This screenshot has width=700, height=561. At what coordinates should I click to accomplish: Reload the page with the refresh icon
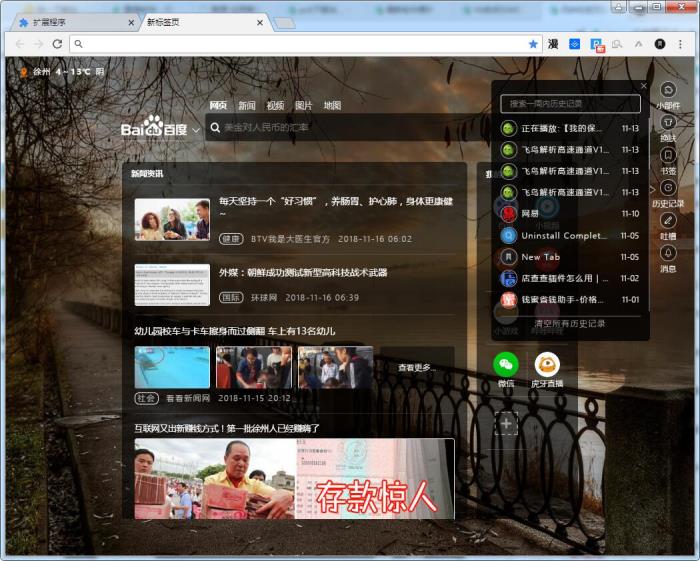(x=57, y=44)
